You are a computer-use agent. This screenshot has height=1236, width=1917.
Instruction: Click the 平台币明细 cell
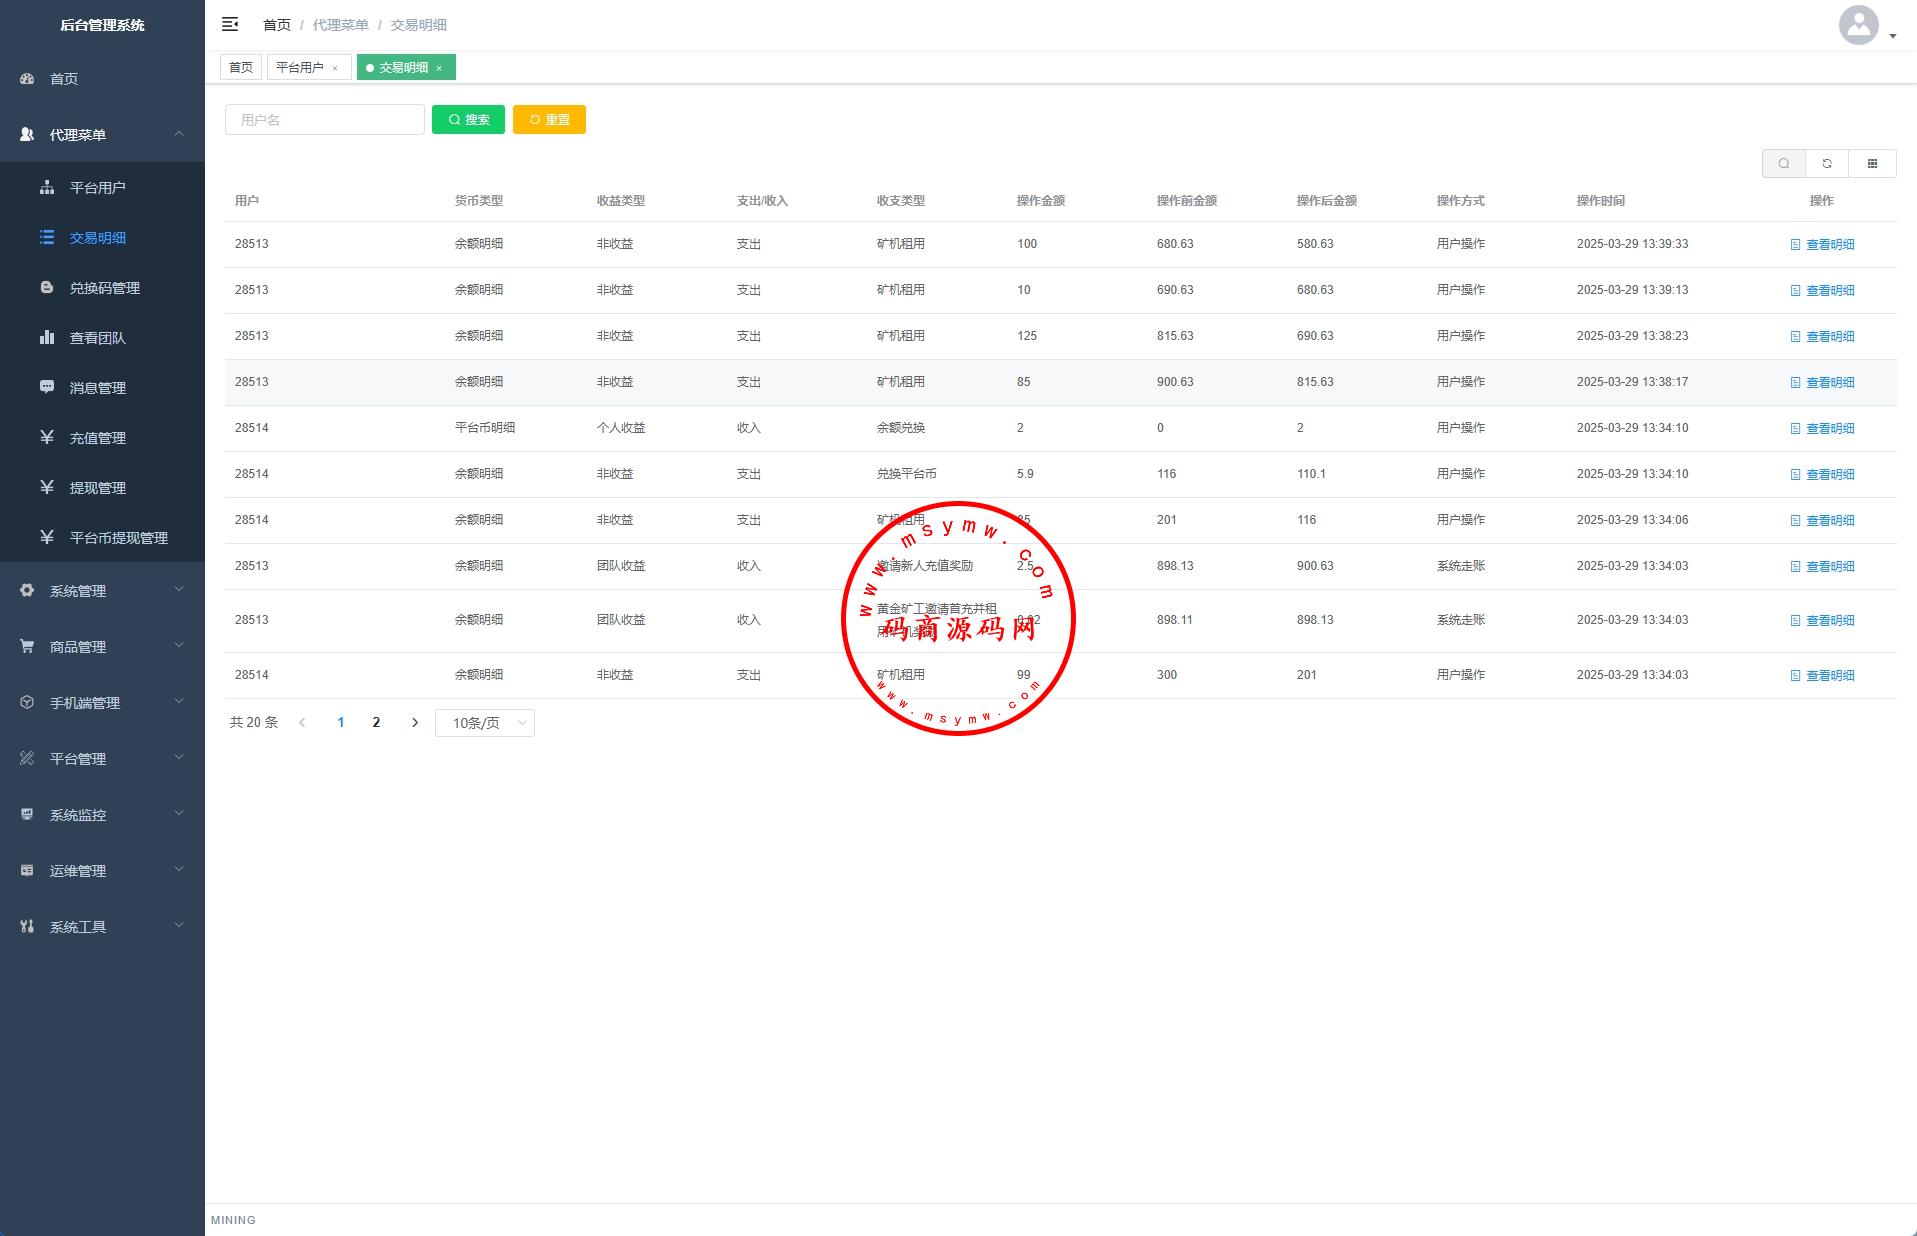pyautogui.click(x=485, y=428)
